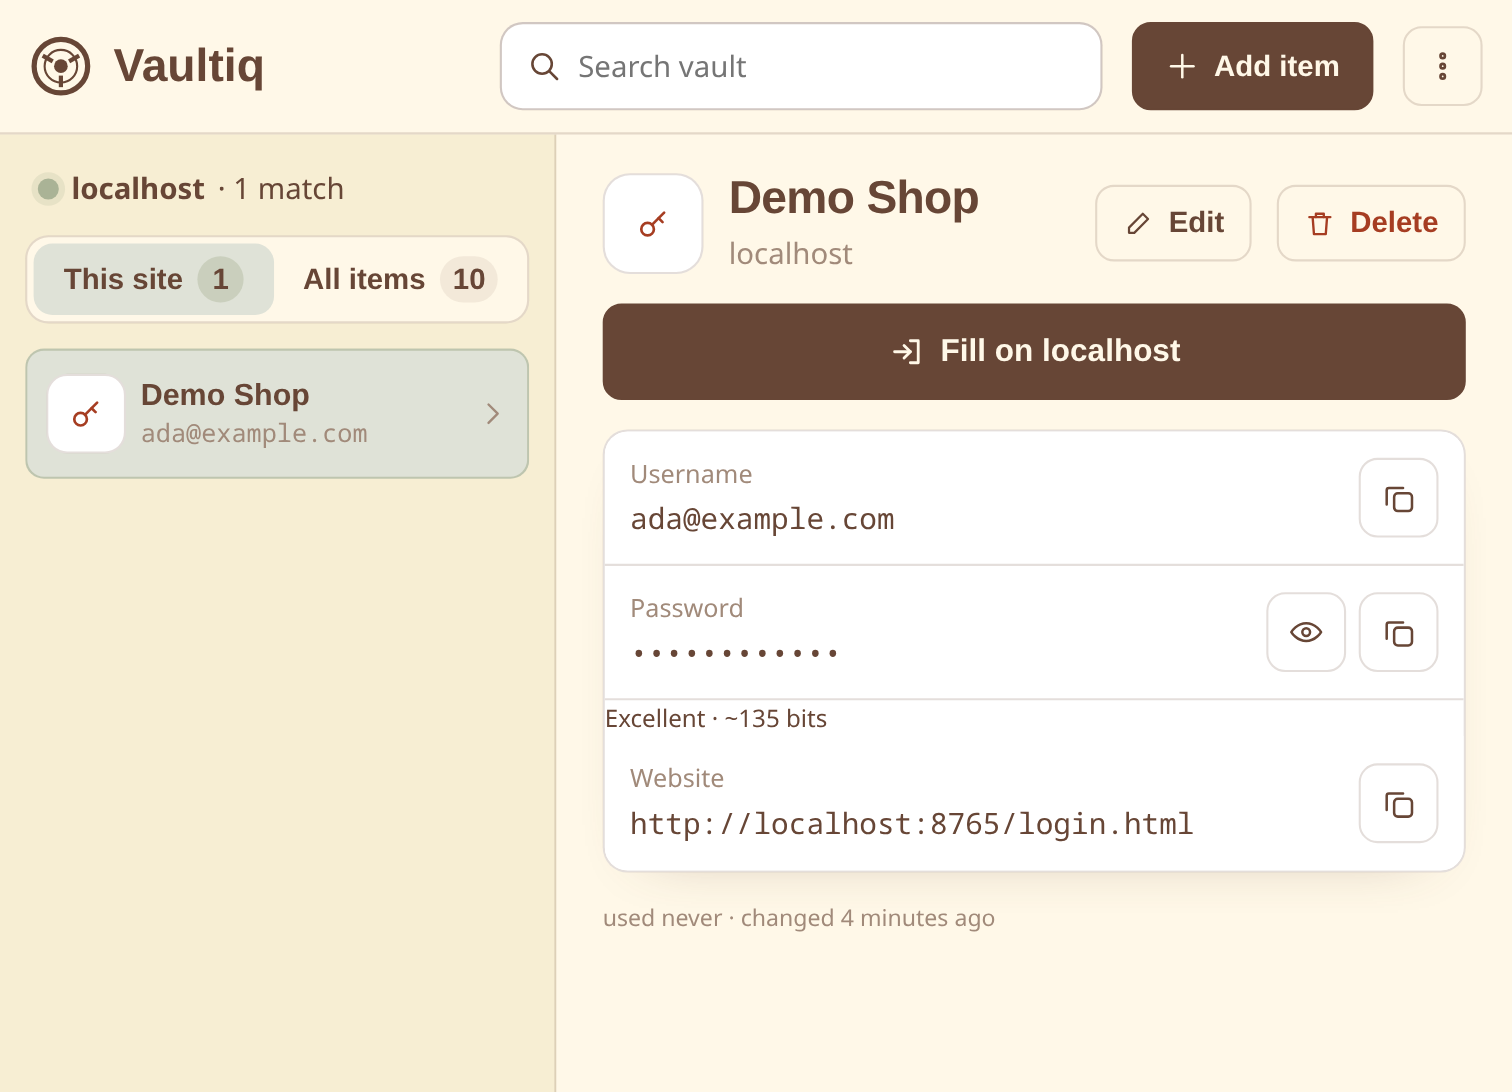Click the Vaultiq logo icon
The image size is (1512, 1092).
tap(61, 66)
